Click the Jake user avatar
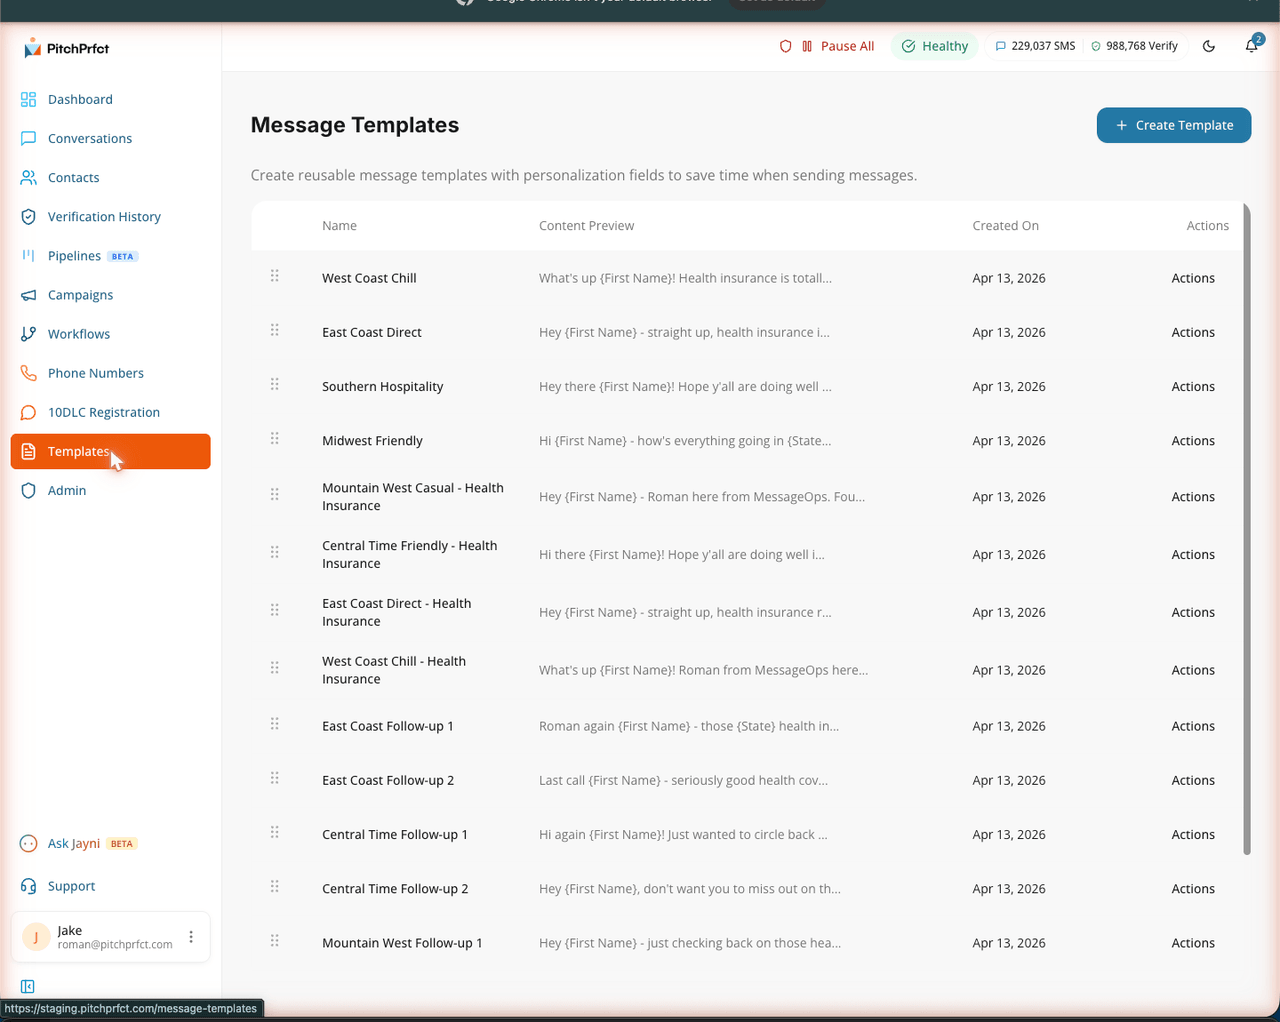The image size is (1280, 1022). [x=36, y=937]
